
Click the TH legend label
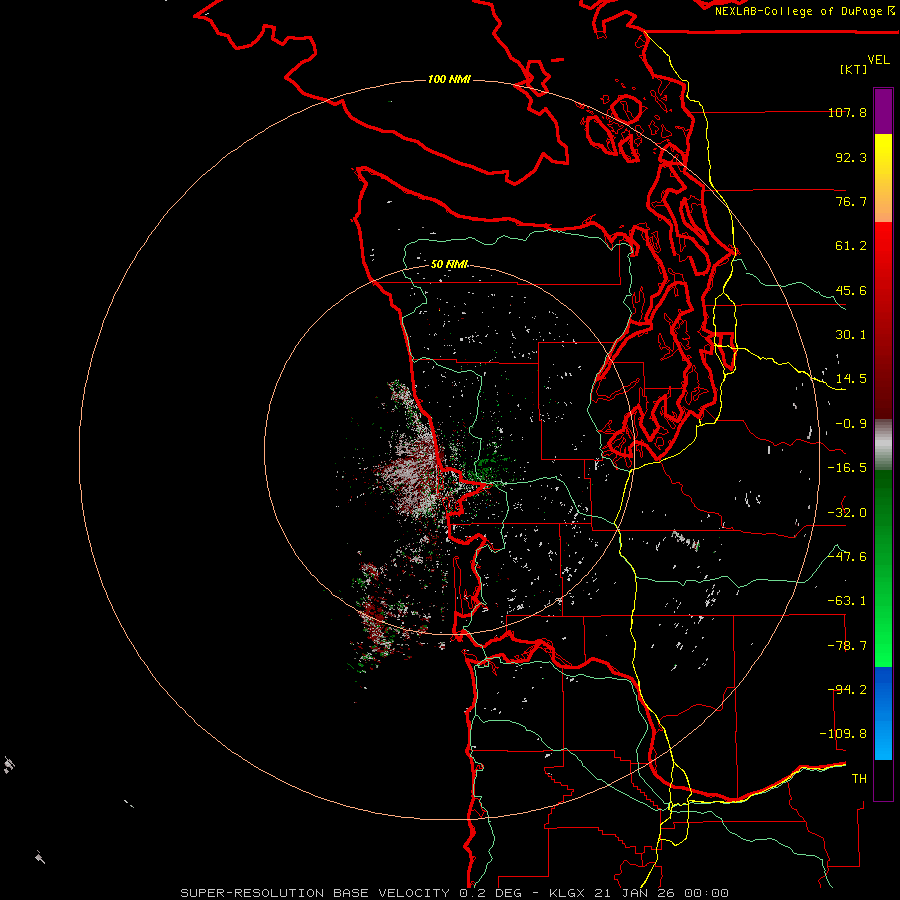[859, 778]
